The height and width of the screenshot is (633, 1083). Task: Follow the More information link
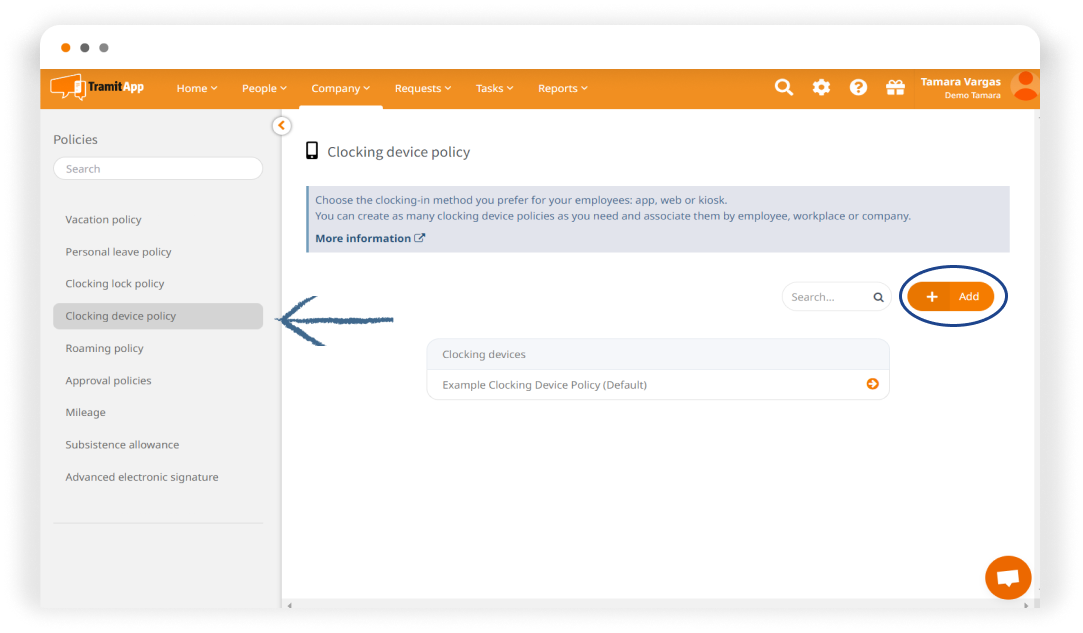pos(369,238)
